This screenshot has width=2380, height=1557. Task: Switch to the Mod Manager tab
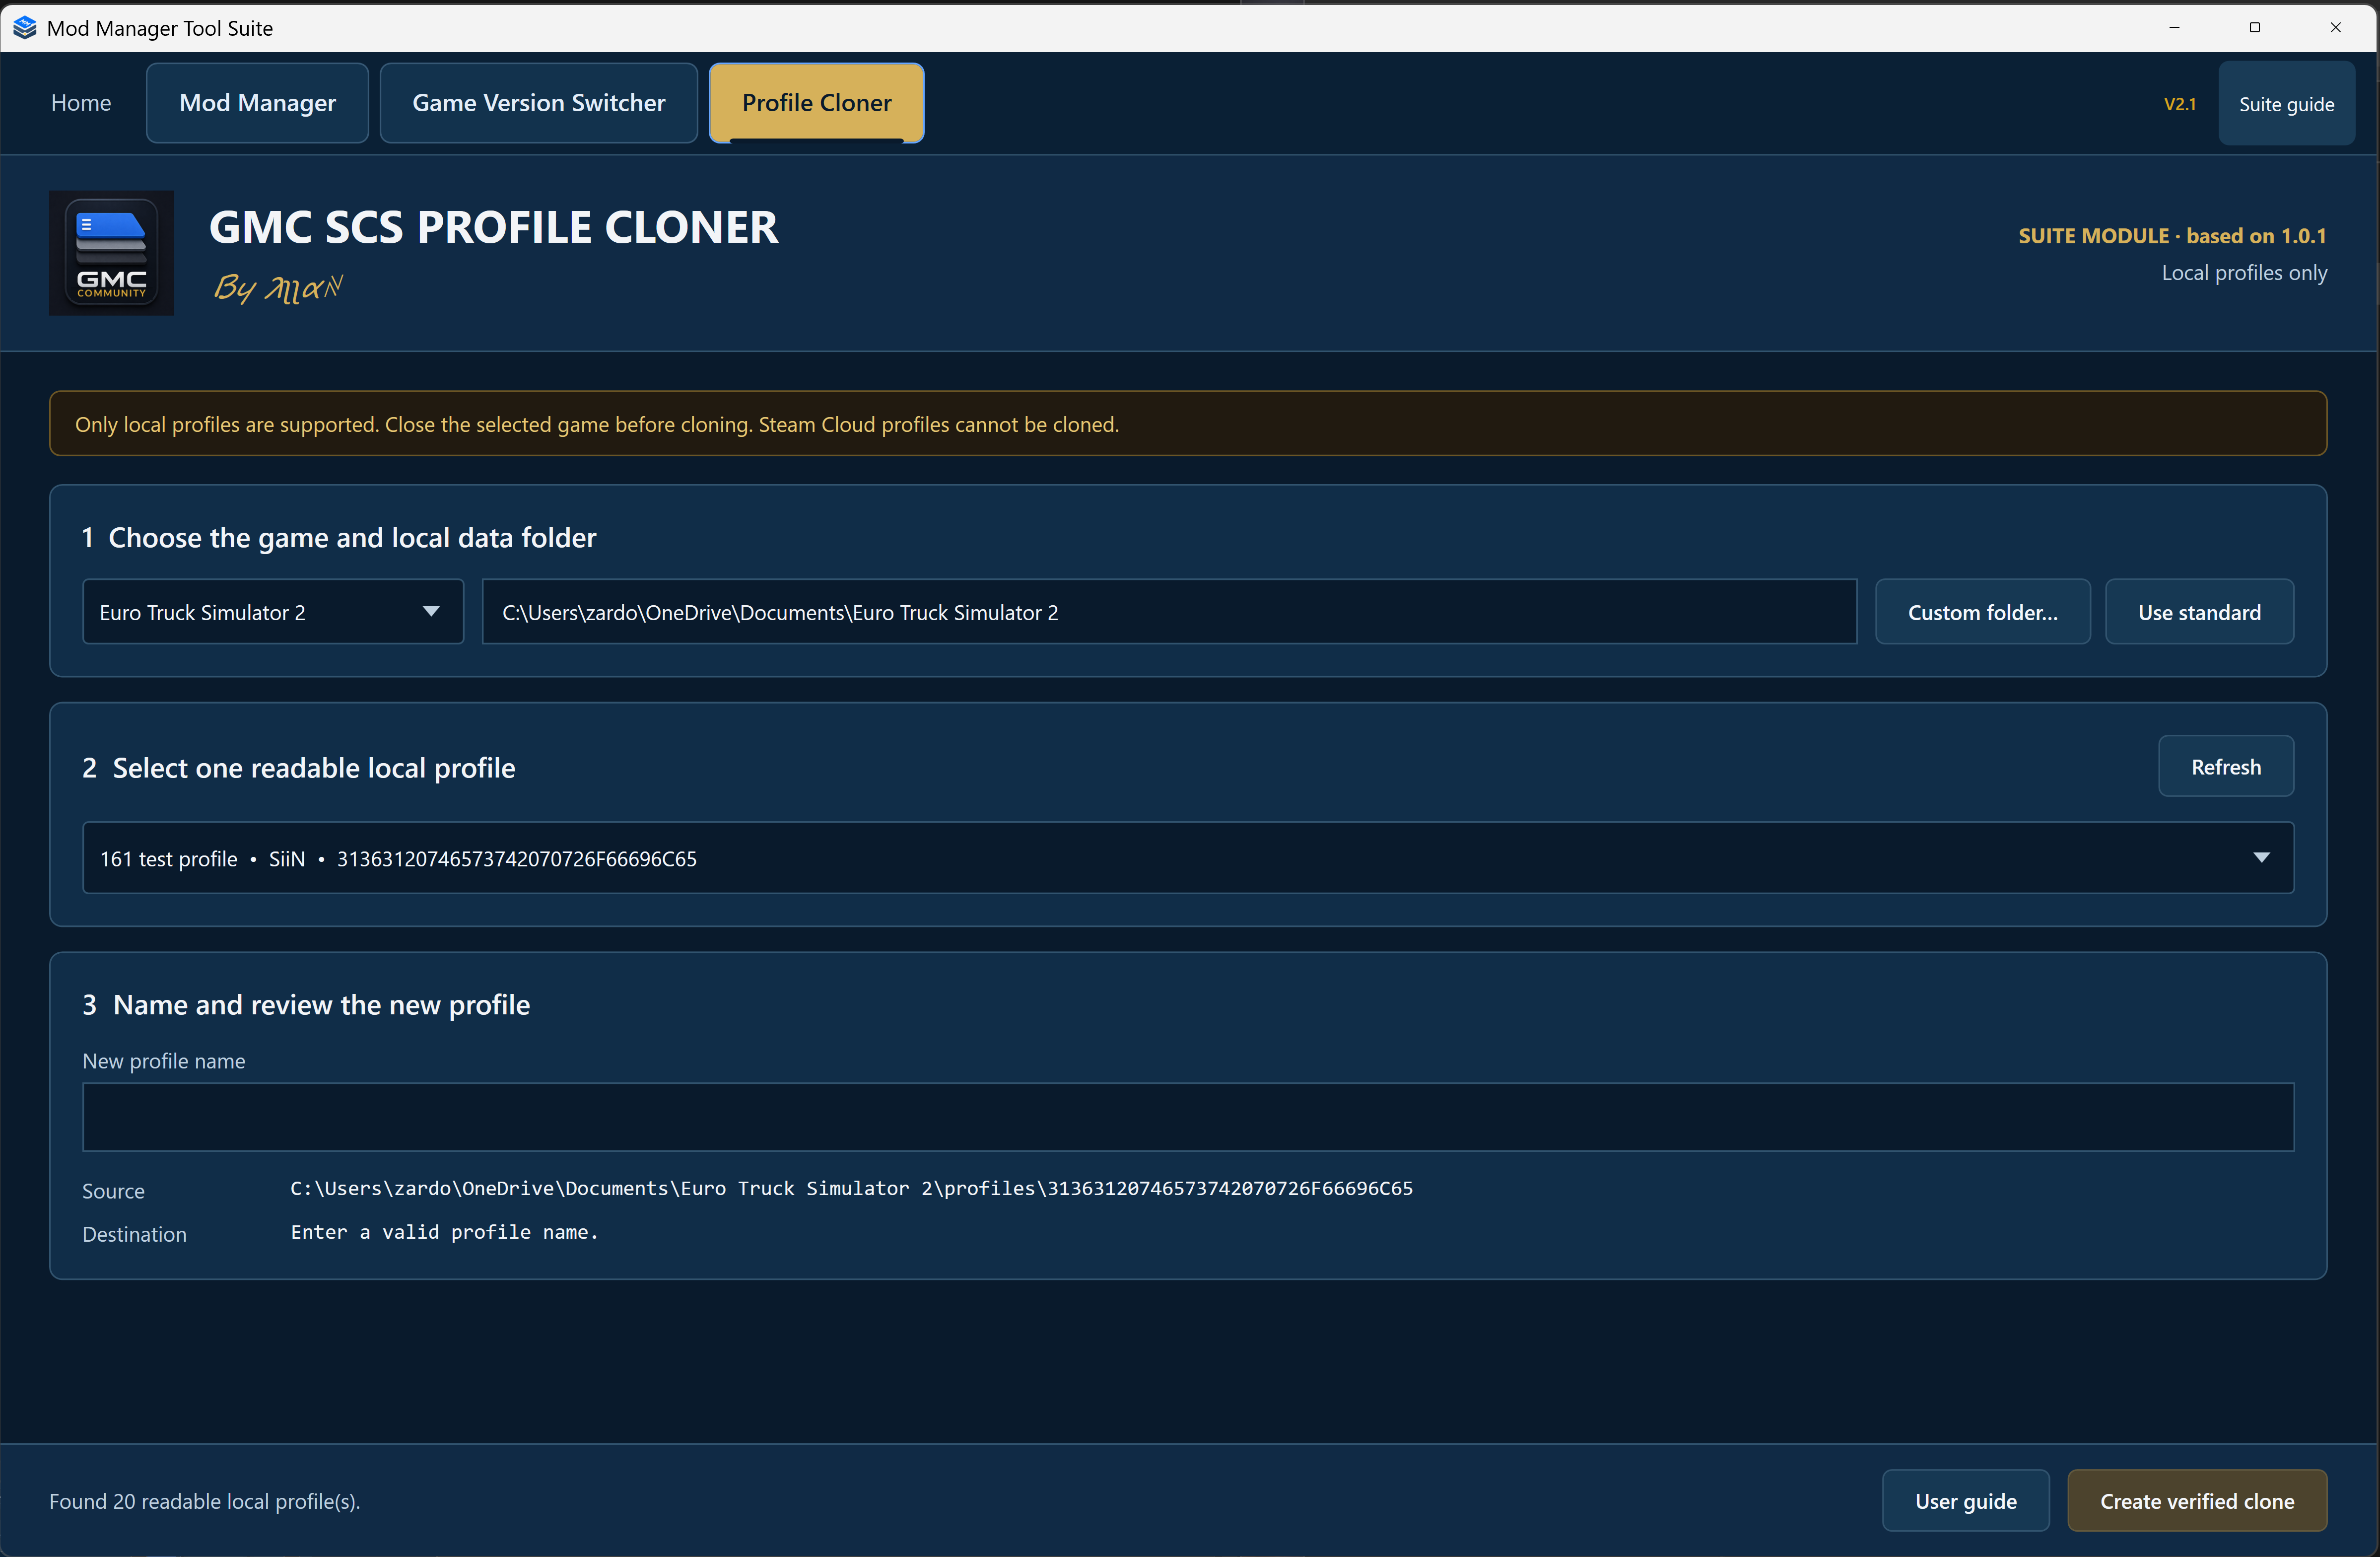click(x=257, y=103)
